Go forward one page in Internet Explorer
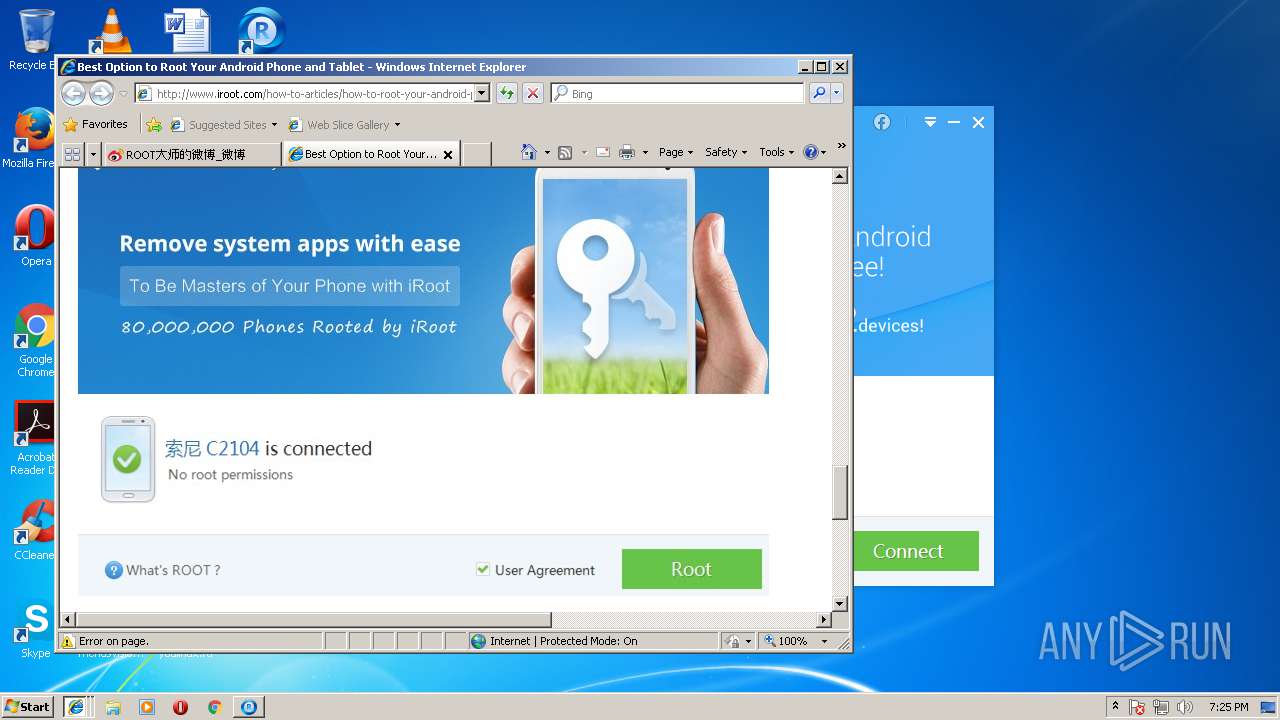The height and width of the screenshot is (720, 1280). click(x=101, y=93)
